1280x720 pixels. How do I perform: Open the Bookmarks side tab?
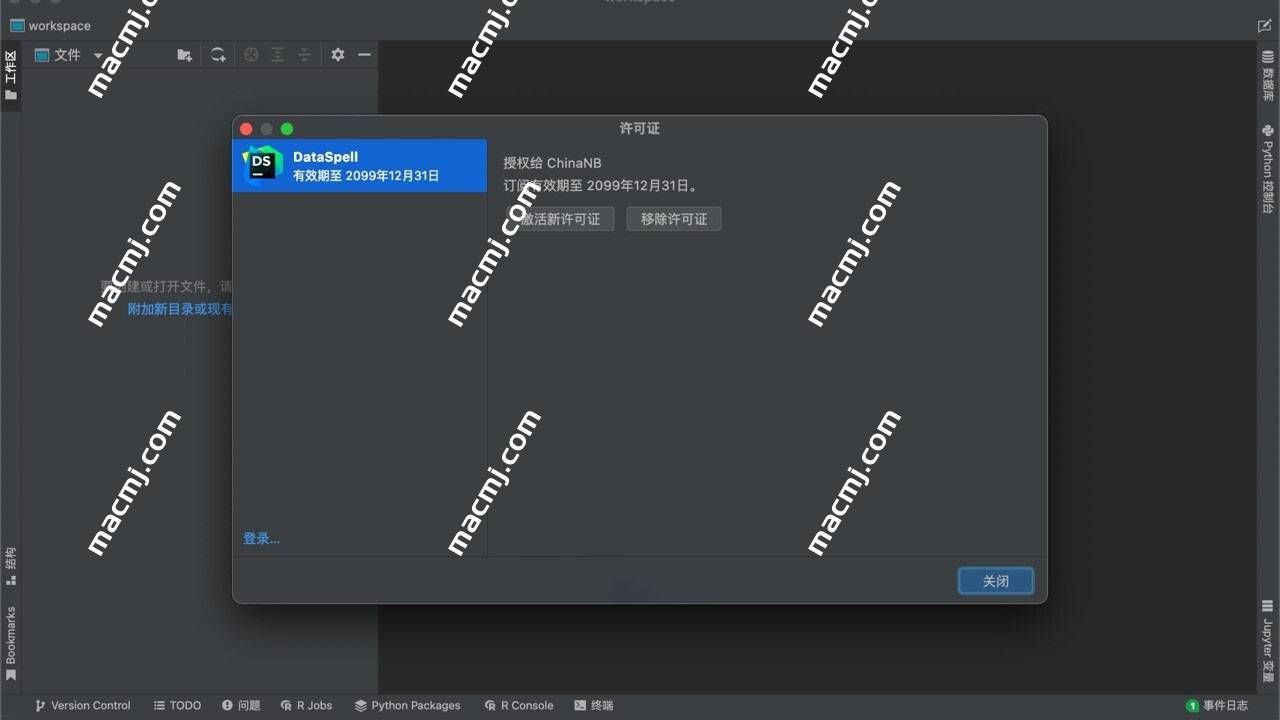[11, 644]
